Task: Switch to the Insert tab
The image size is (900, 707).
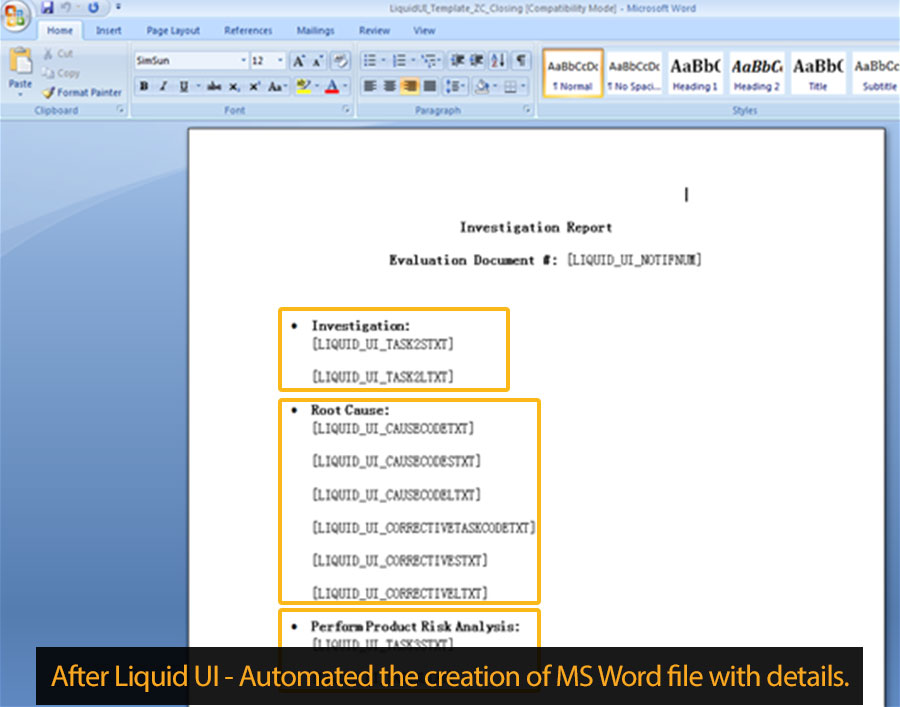Action: (108, 31)
